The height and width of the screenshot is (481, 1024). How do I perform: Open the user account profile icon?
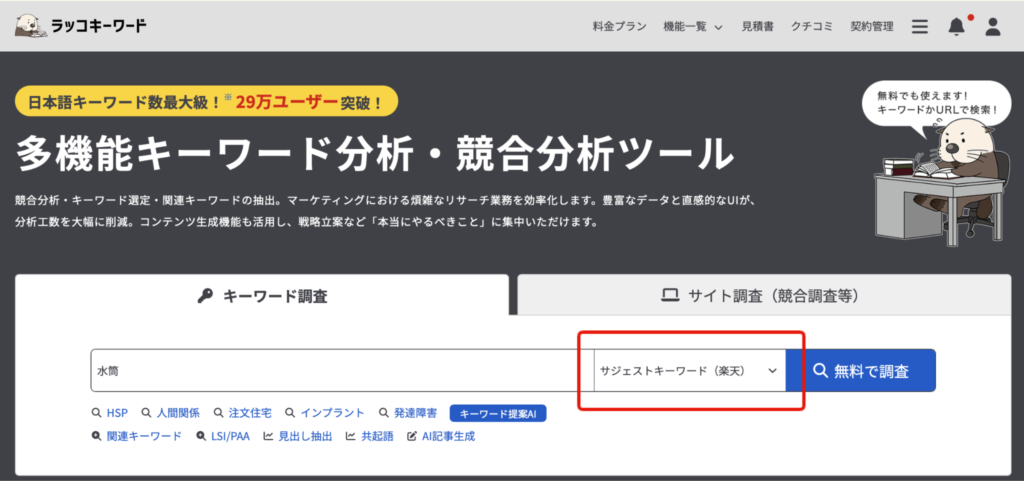pos(992,27)
